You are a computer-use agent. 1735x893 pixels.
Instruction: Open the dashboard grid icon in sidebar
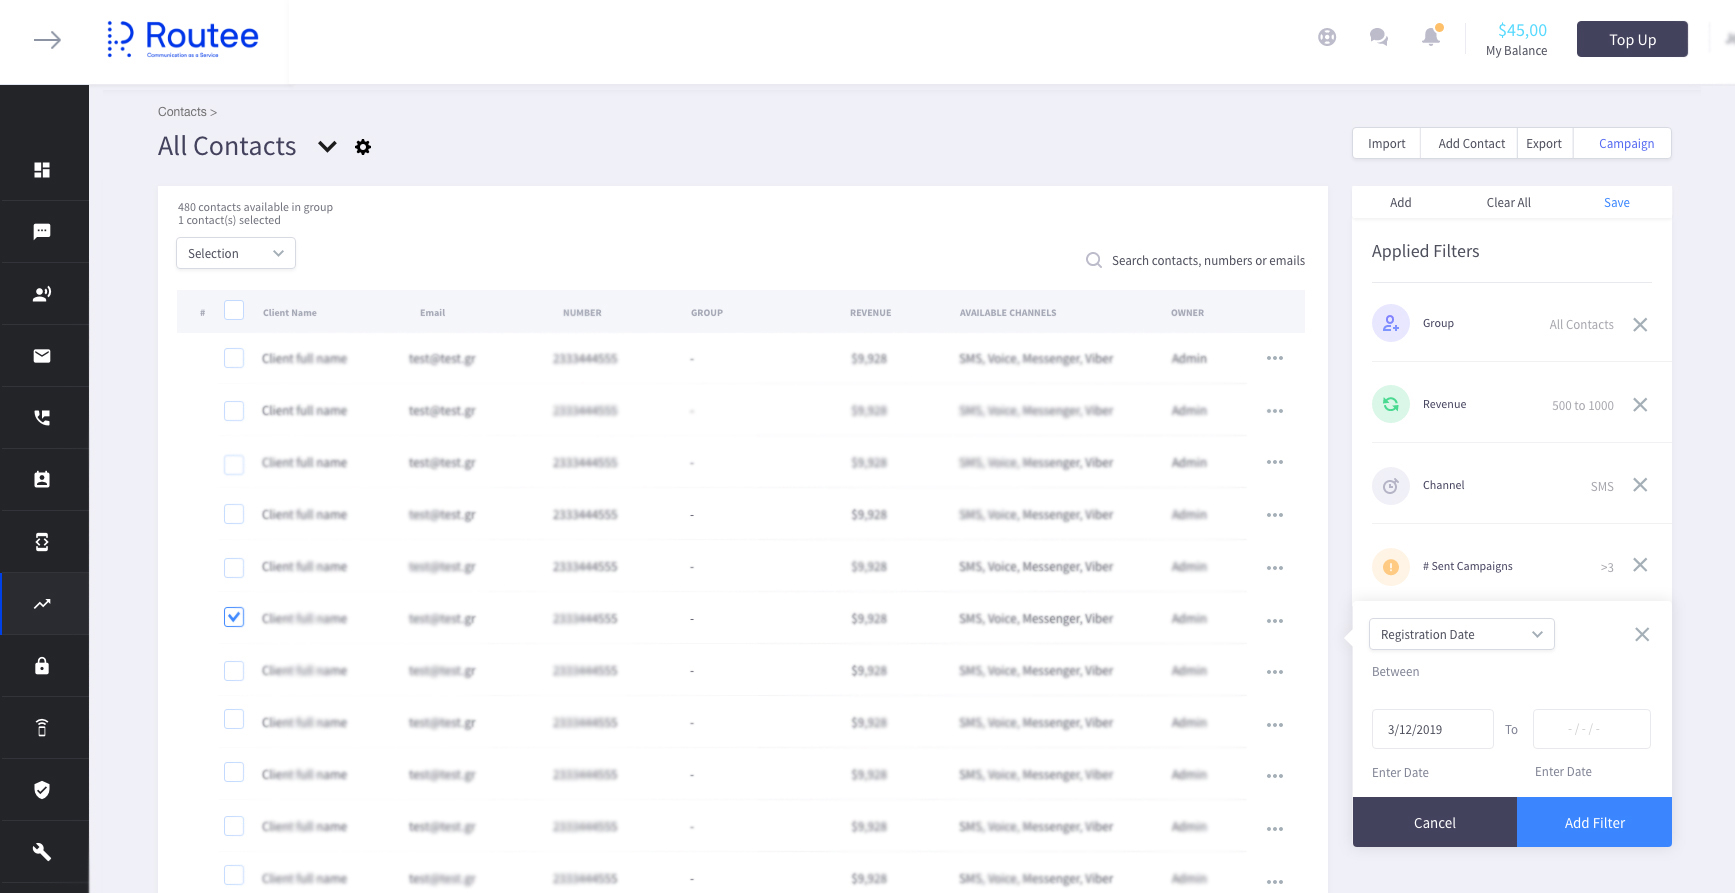coord(42,170)
